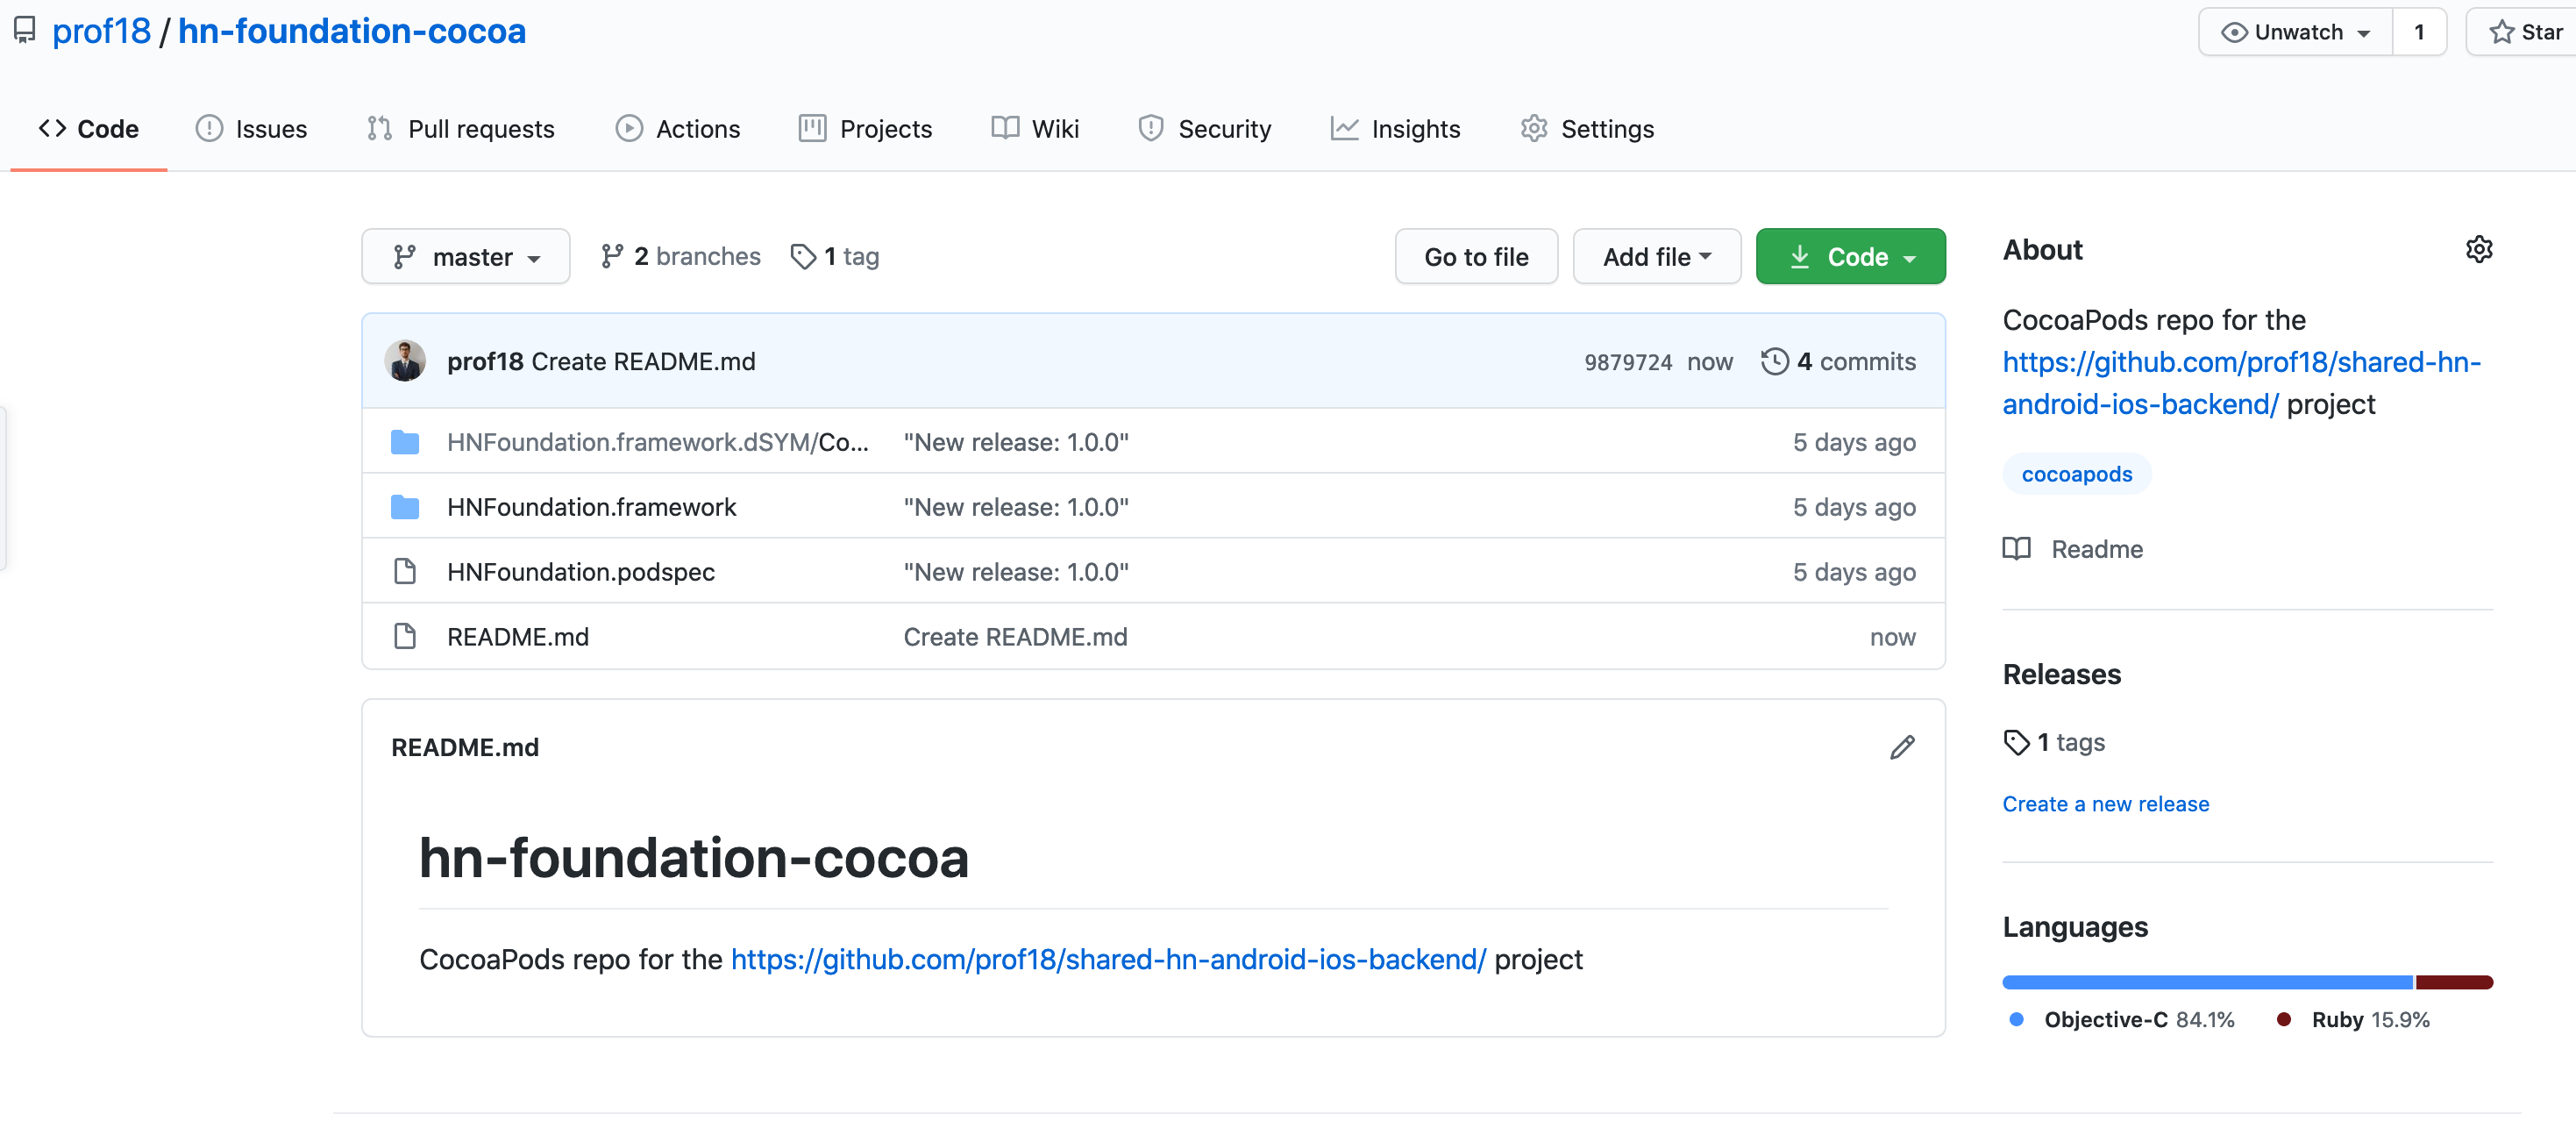Switch to the Pull requests tab
The height and width of the screenshot is (1121, 2576).
click(x=460, y=129)
